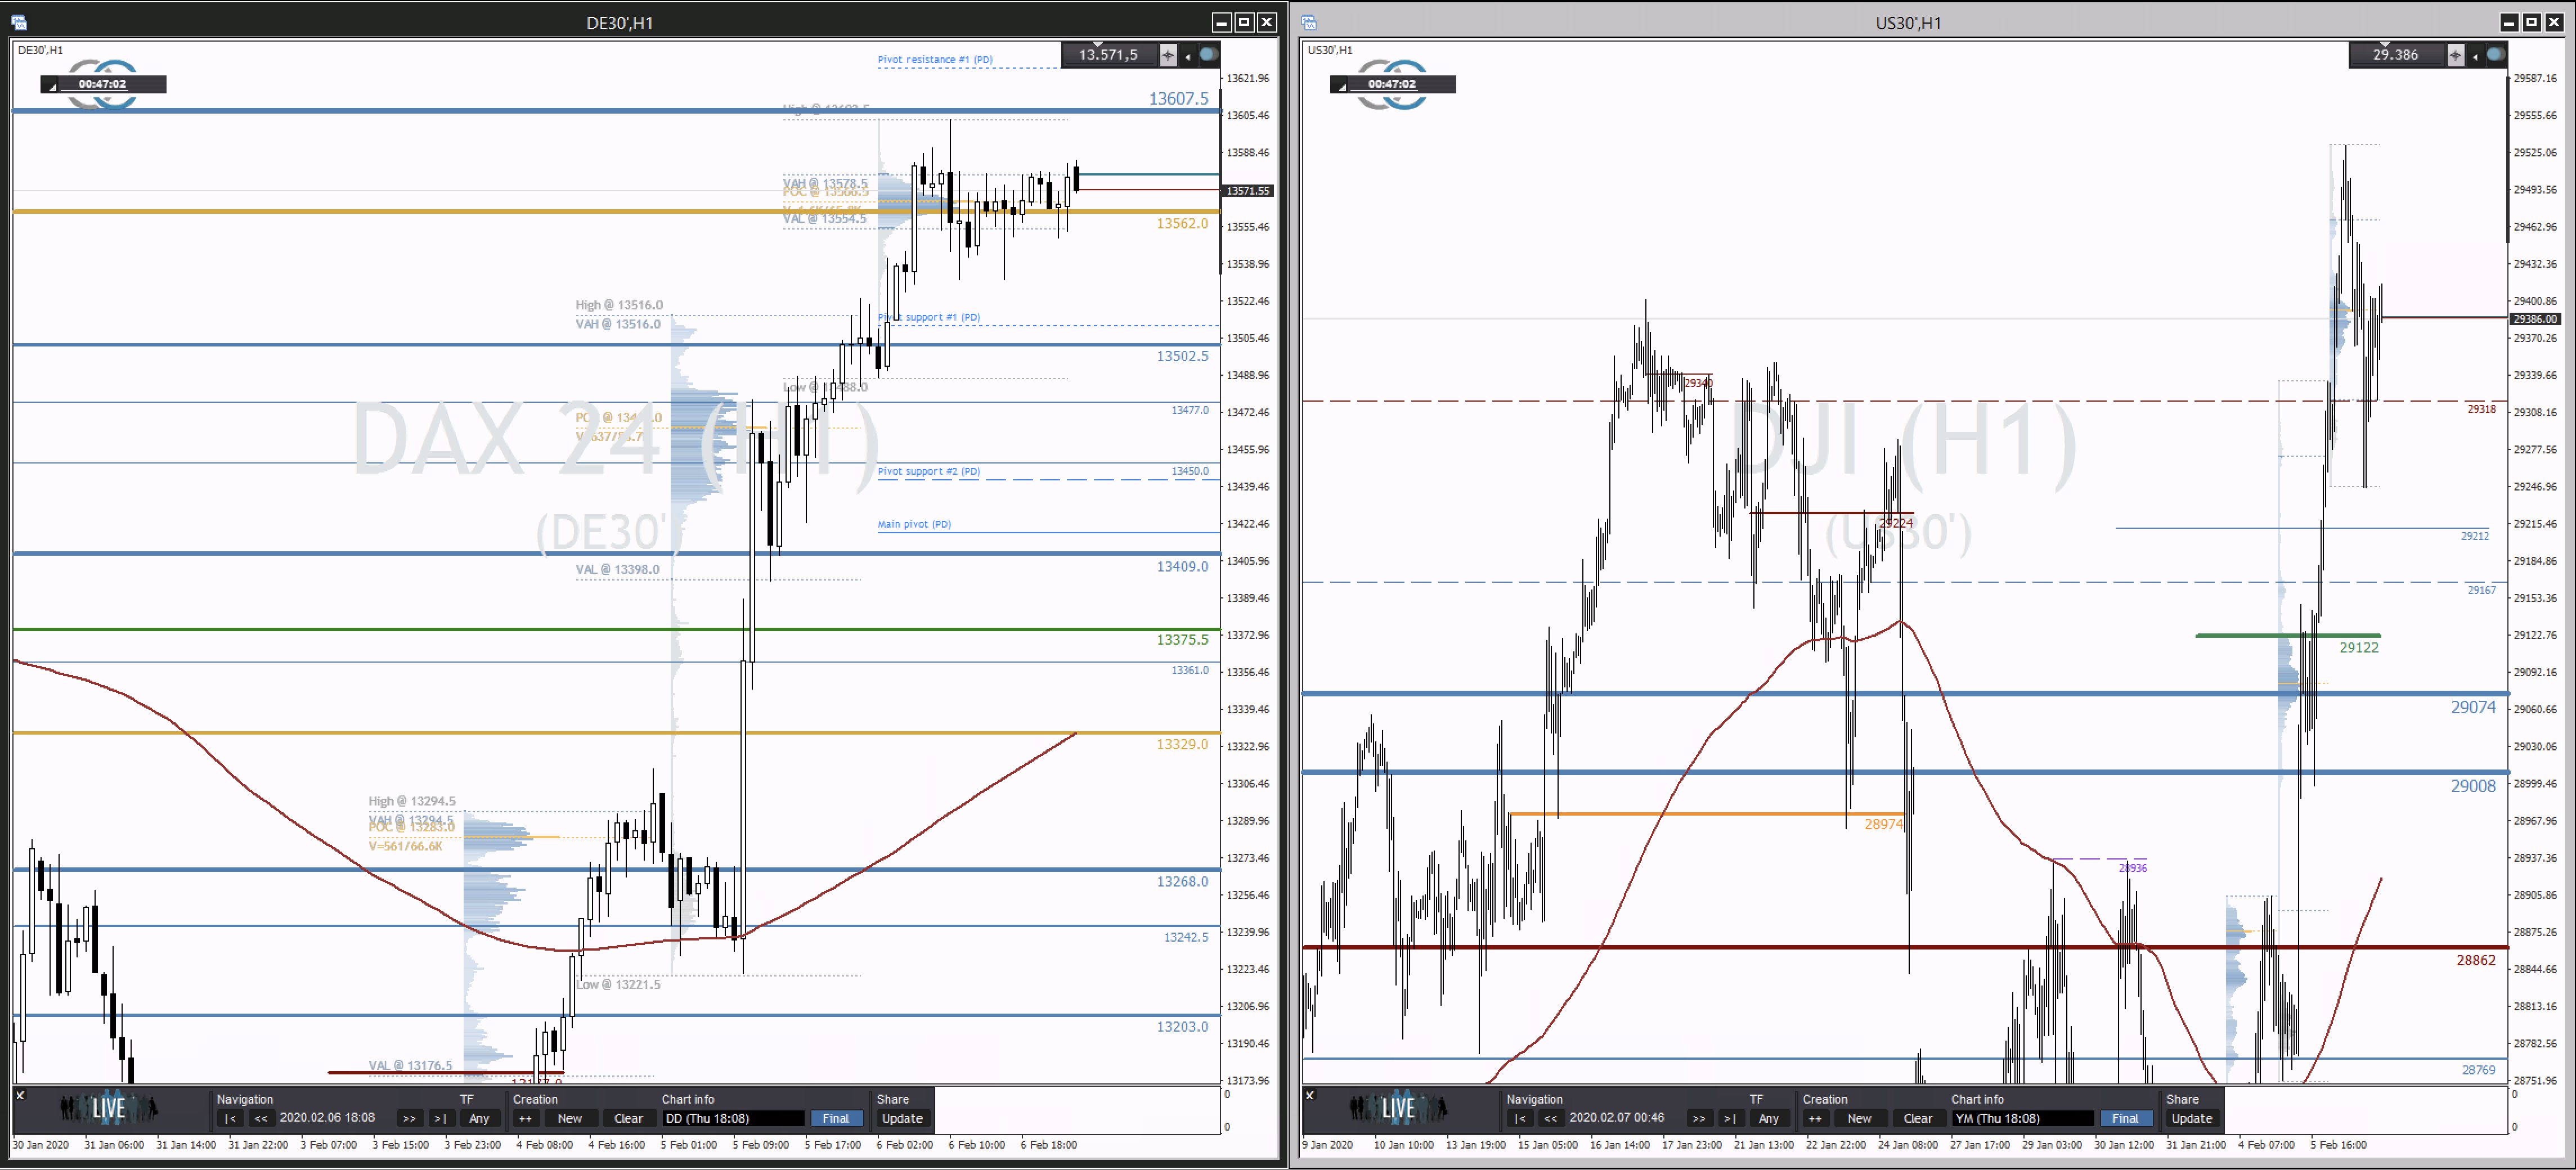Image resolution: width=2576 pixels, height=1170 pixels.
Task: Toggle blue round switch in DE30 price panel
Action: pyautogui.click(x=1209, y=54)
